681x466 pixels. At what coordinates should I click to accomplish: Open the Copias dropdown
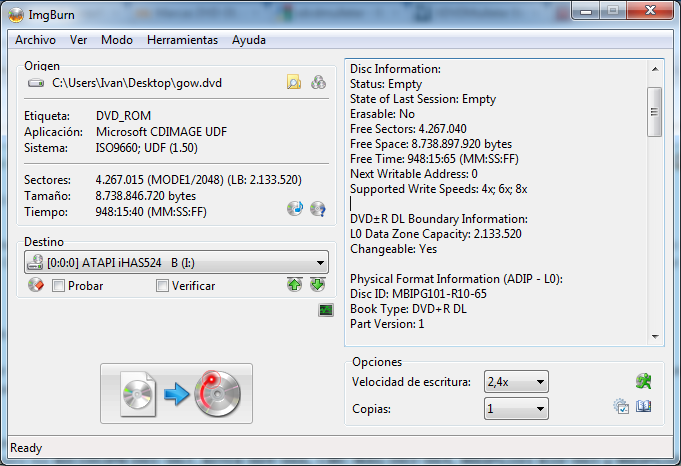(x=516, y=409)
